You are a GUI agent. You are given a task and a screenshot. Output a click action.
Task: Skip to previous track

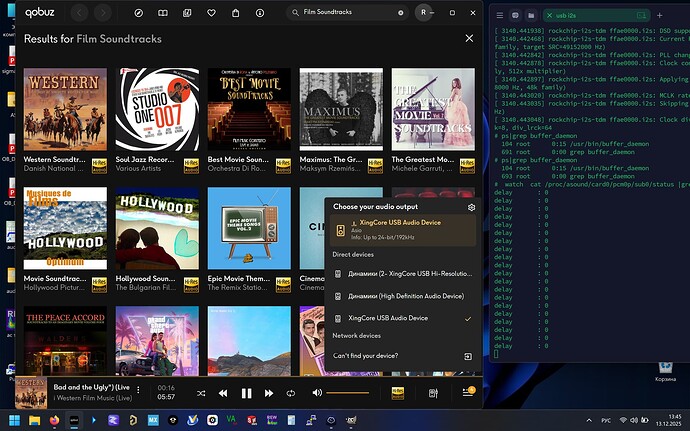(x=223, y=393)
